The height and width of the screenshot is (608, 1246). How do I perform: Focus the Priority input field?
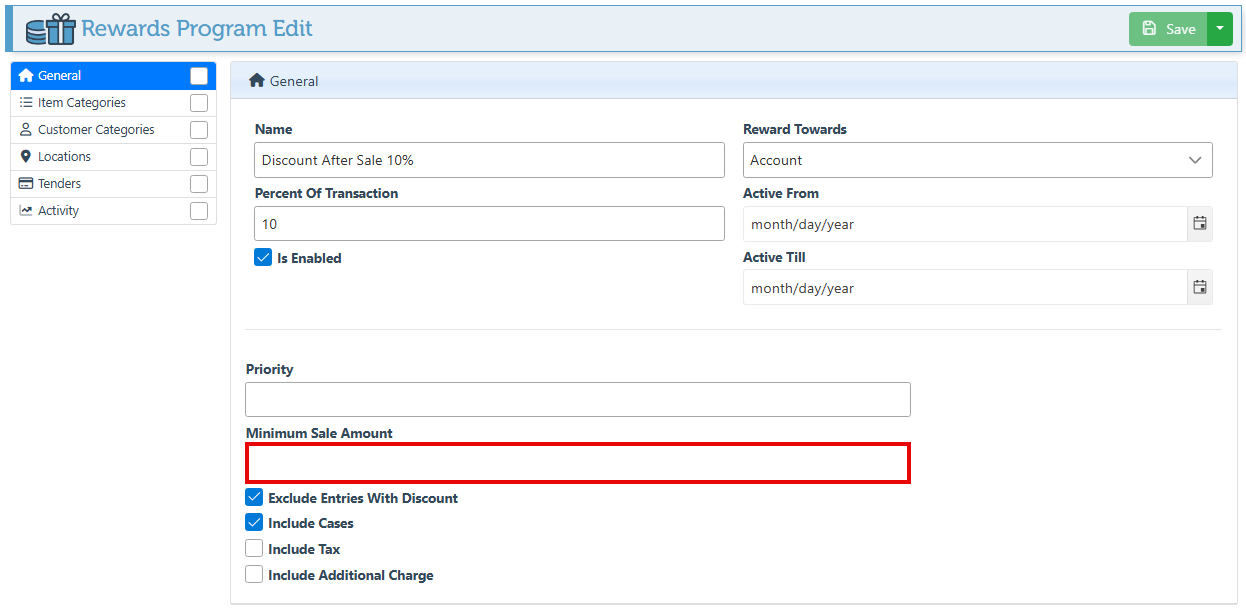click(577, 399)
